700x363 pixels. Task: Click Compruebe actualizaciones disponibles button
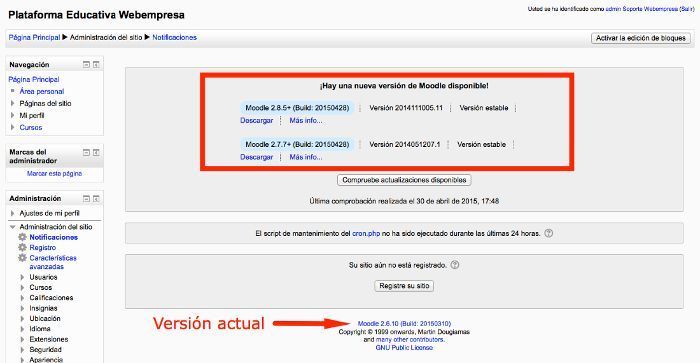[x=404, y=180]
